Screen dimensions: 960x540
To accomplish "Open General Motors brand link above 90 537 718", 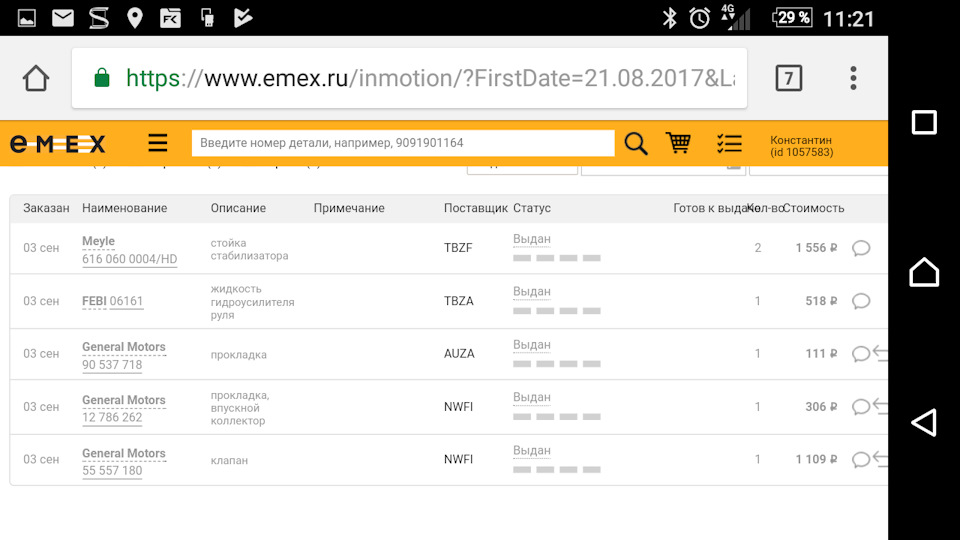I will (x=124, y=347).
